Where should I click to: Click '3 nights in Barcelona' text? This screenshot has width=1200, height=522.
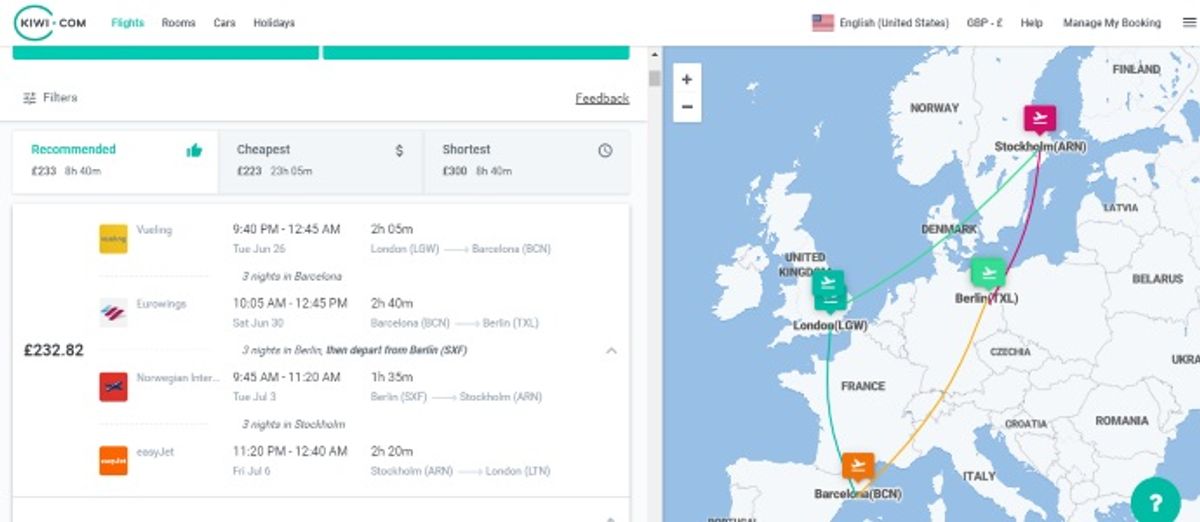292,276
